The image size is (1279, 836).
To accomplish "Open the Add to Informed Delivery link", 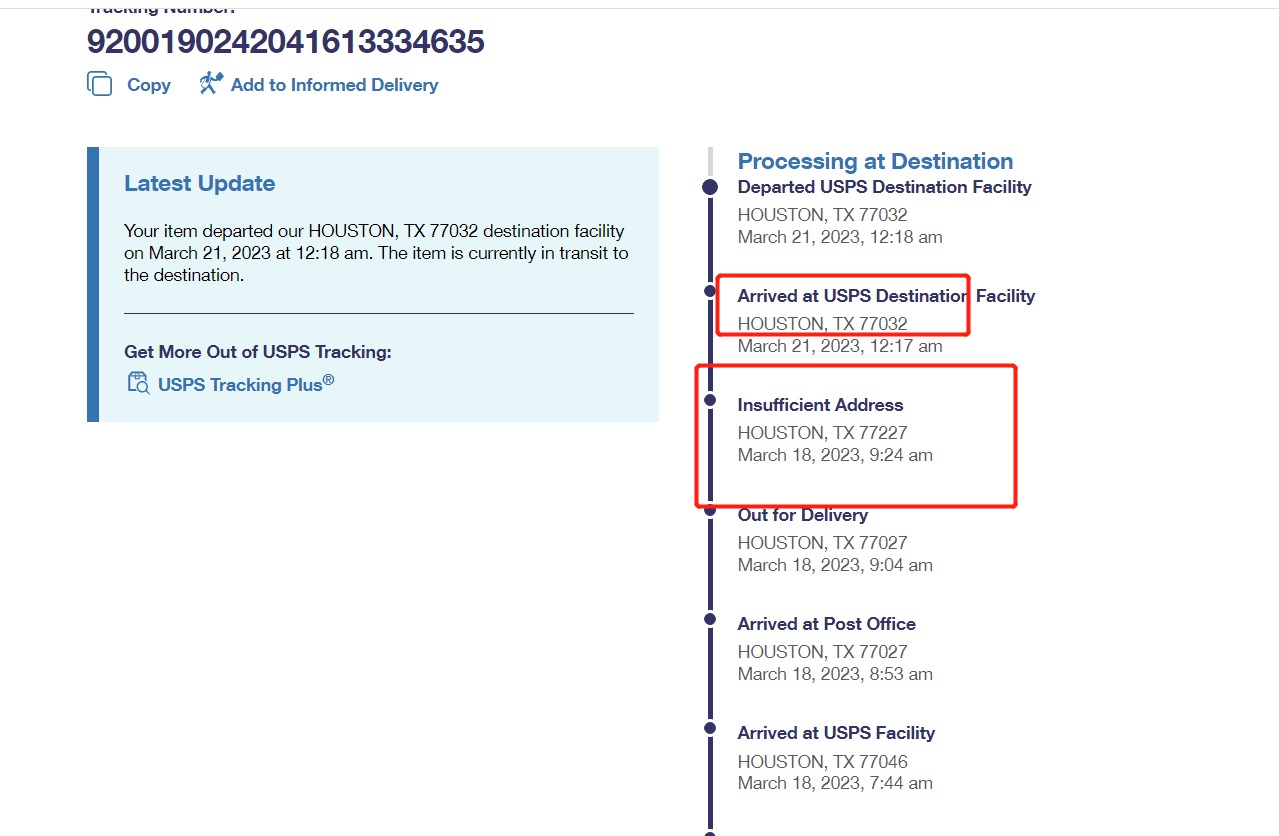I will pos(334,85).
